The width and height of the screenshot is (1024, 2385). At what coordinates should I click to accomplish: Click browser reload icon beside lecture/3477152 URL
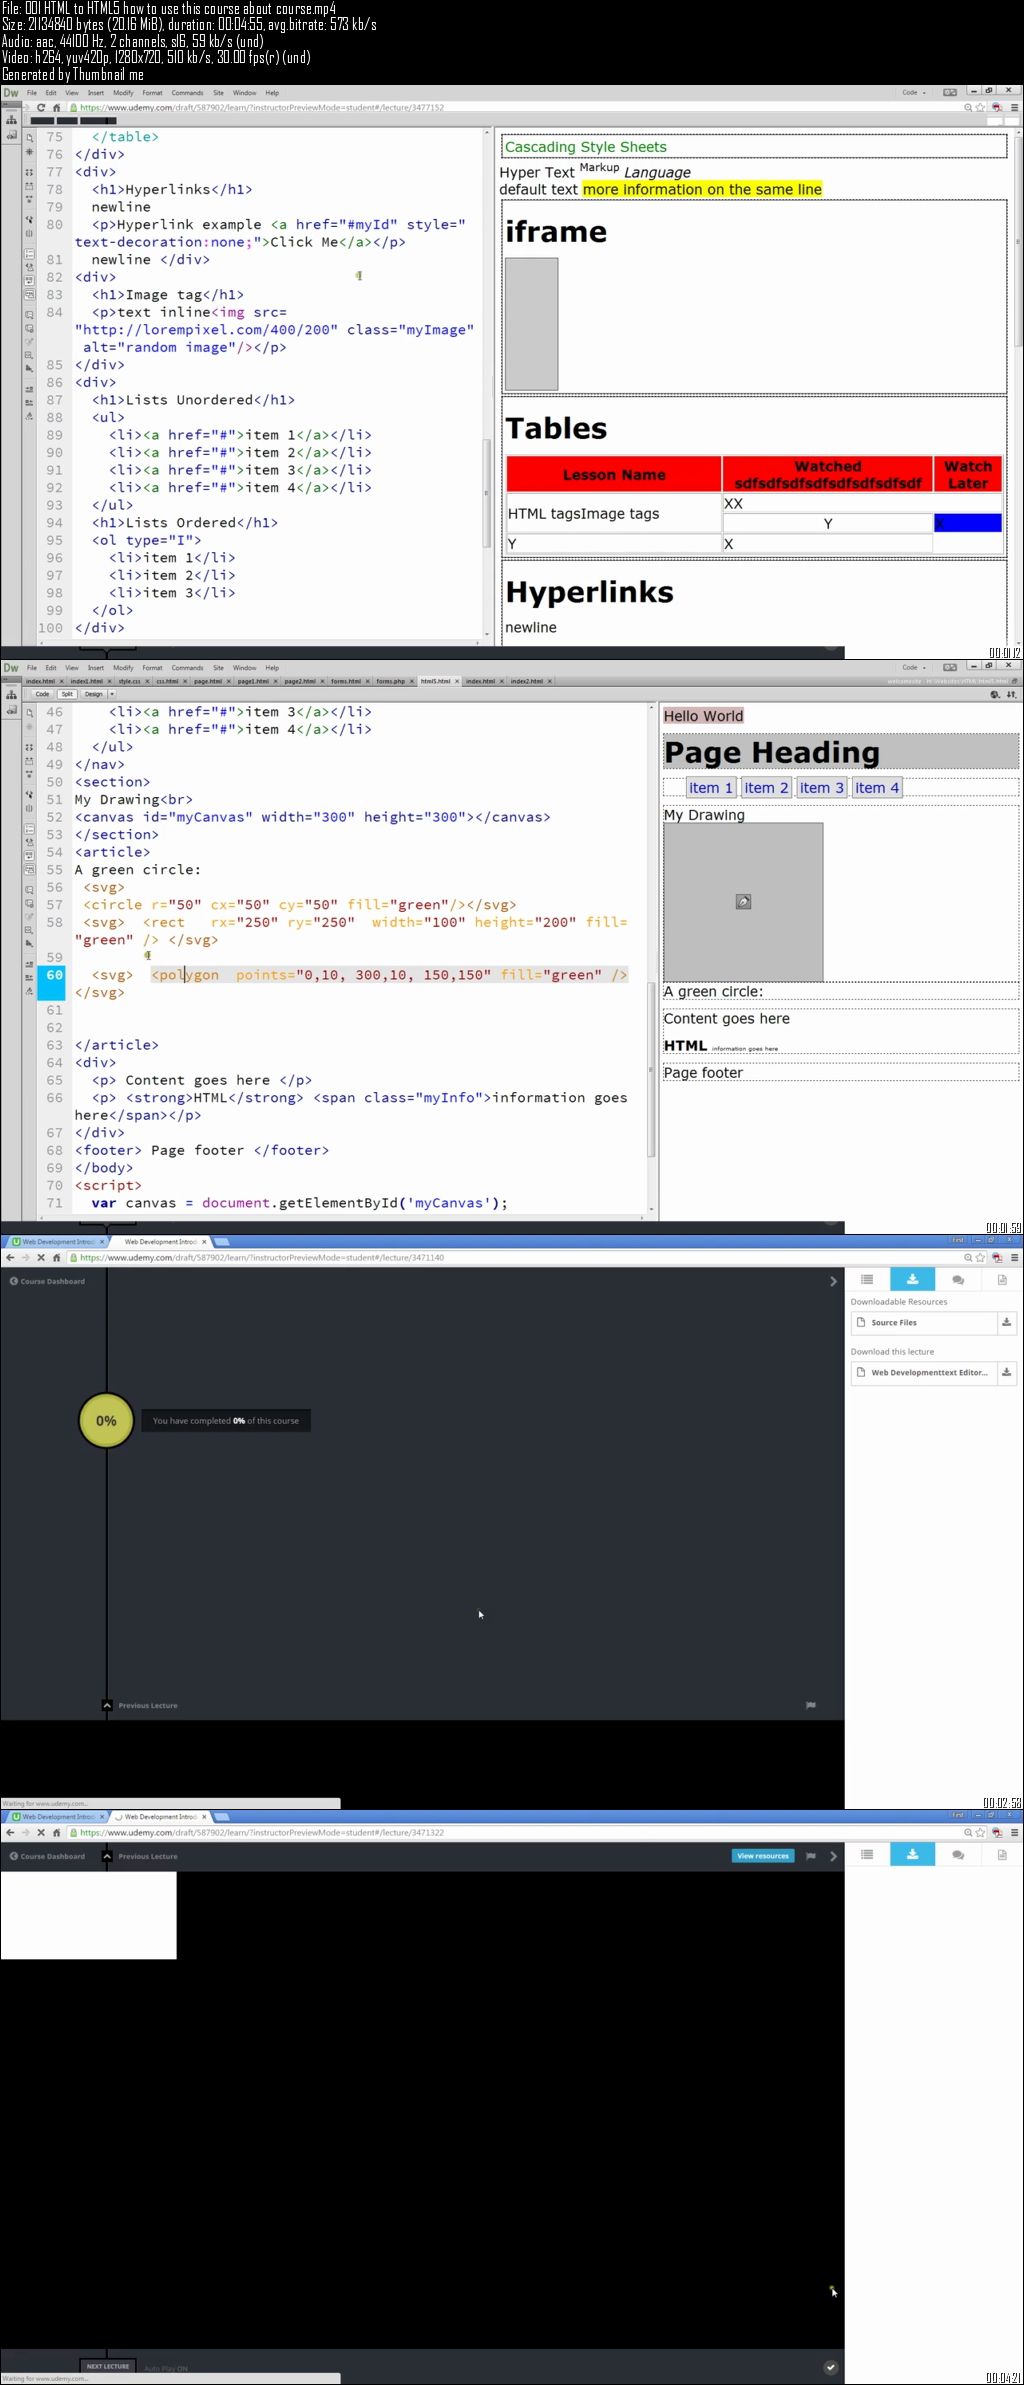[41, 108]
